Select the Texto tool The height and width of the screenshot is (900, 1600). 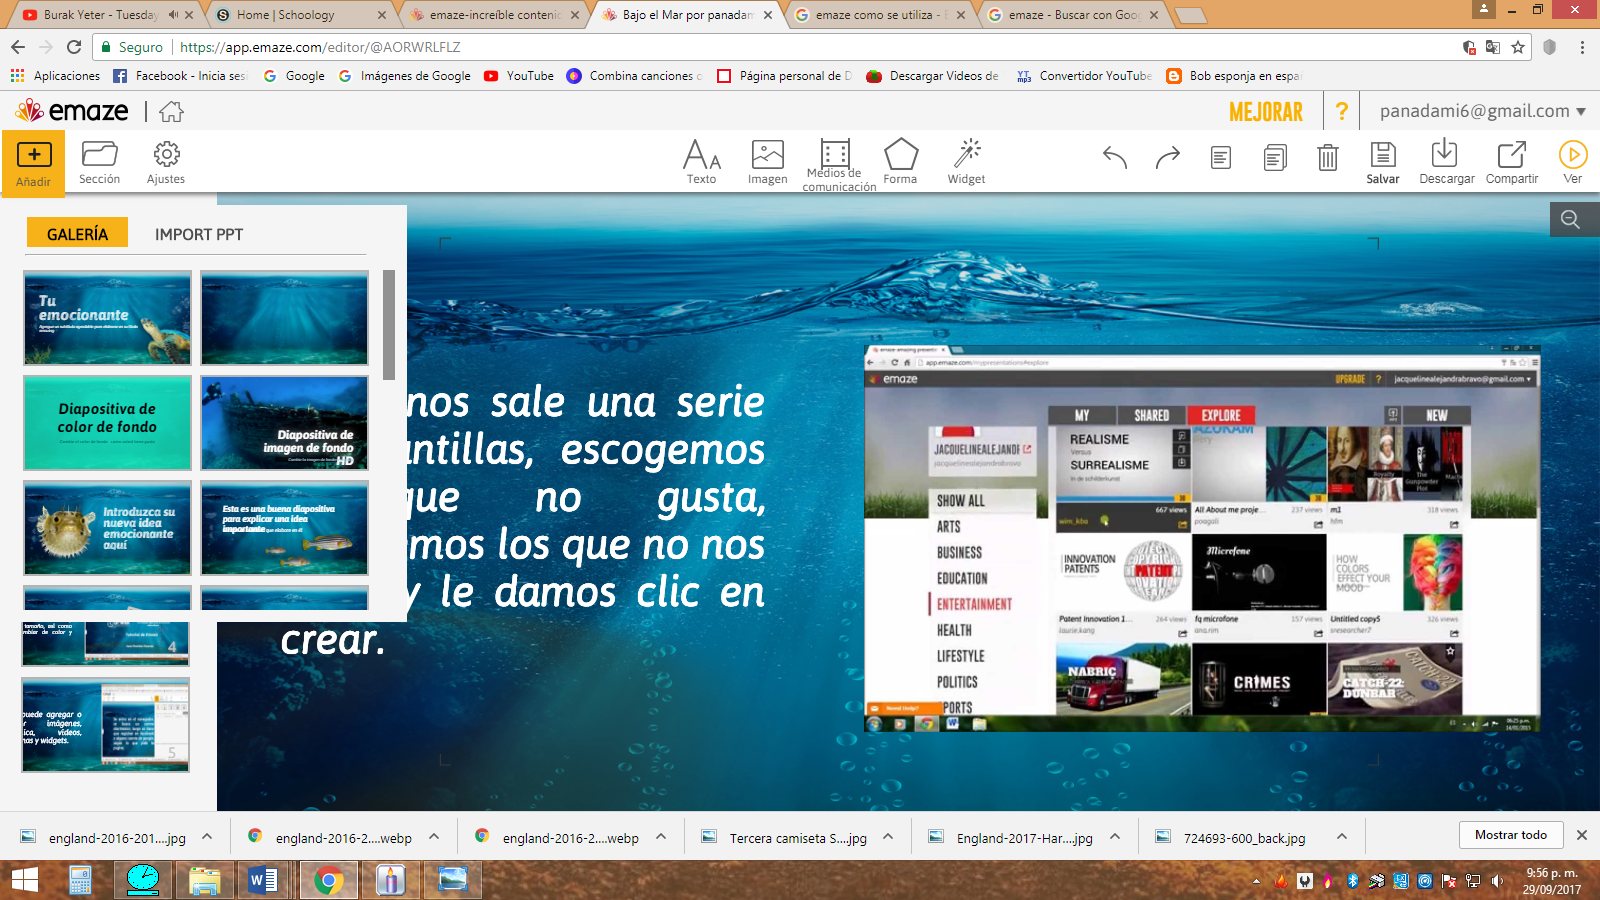(701, 162)
